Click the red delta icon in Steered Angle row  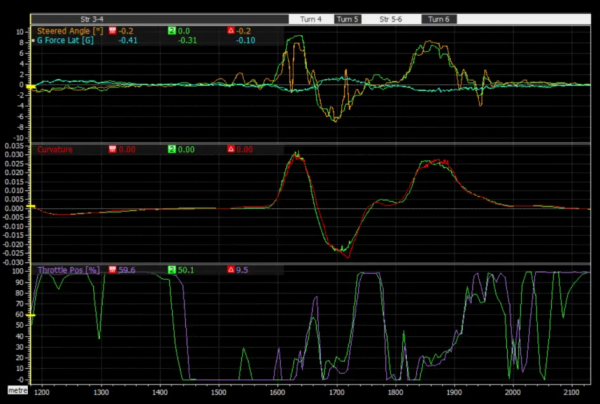(230, 31)
